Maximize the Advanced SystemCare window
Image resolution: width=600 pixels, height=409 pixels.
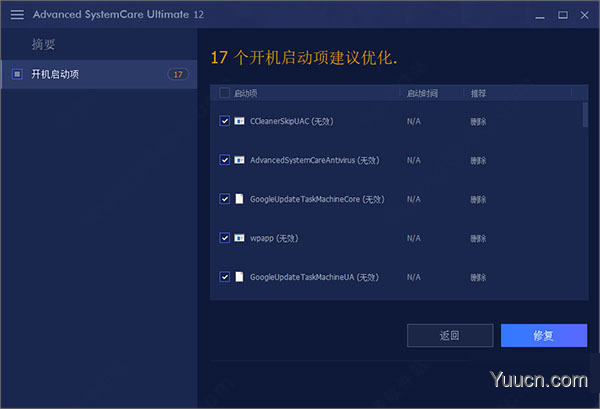[562, 15]
